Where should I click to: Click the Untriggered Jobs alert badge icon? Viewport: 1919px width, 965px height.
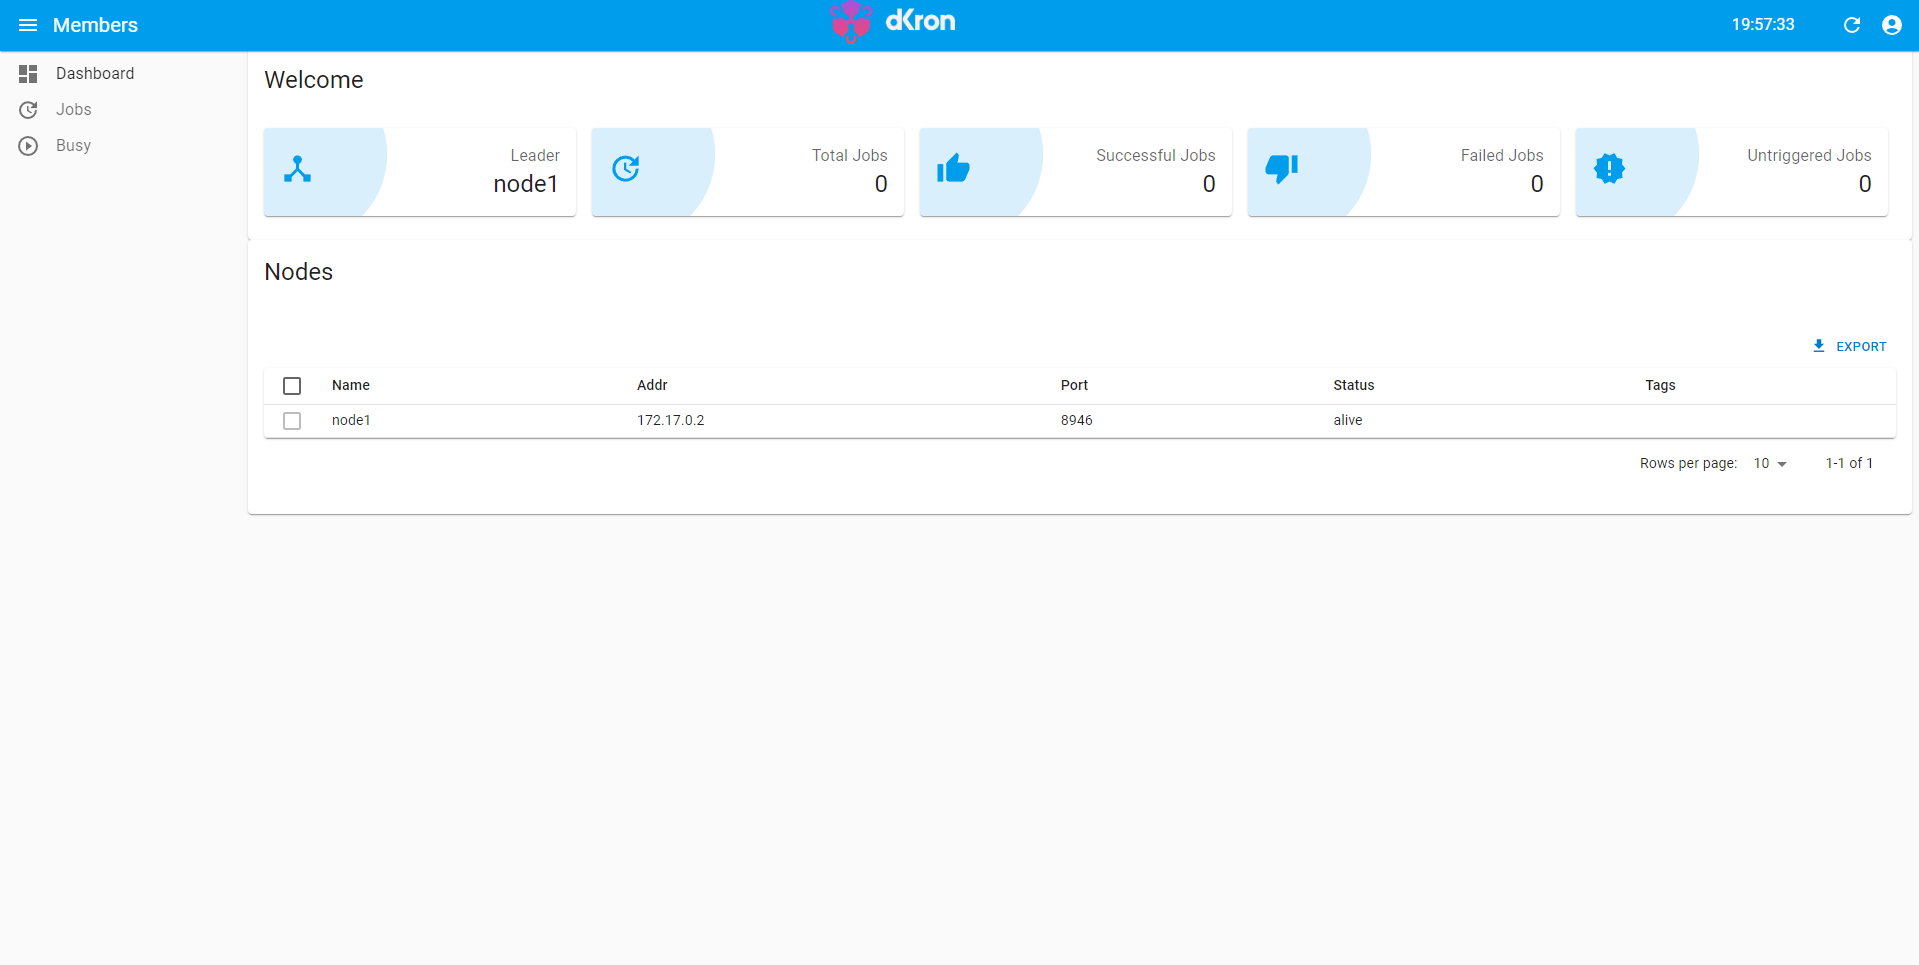pyautogui.click(x=1609, y=169)
